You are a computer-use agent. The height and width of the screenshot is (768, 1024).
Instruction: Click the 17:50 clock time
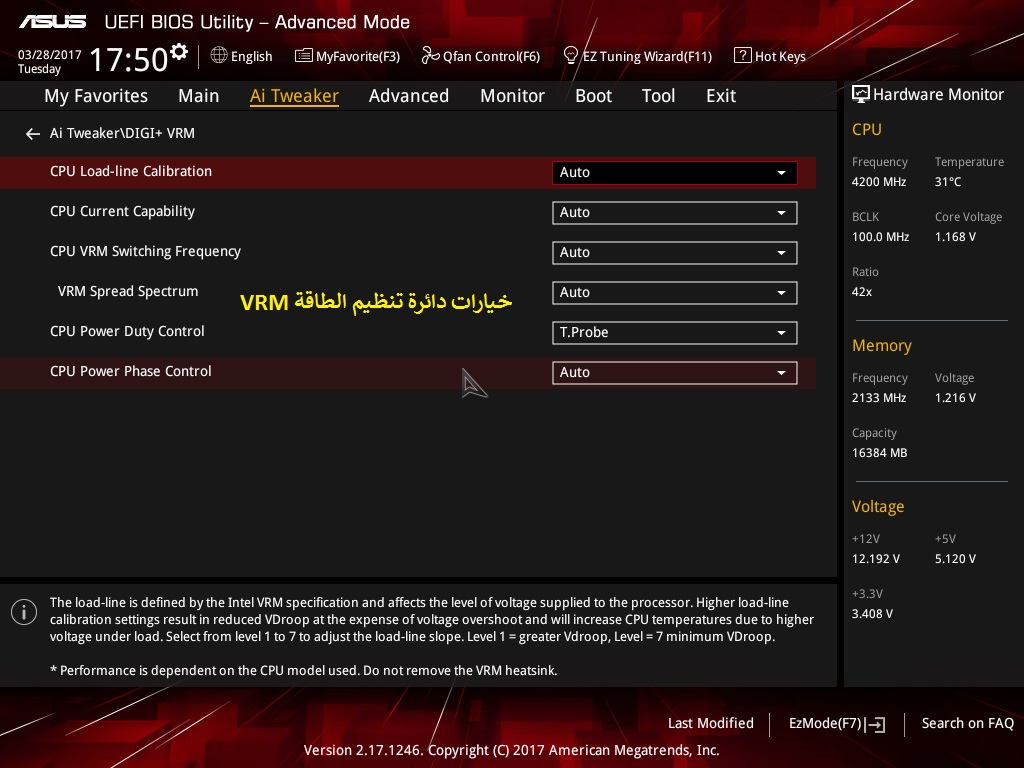pos(129,59)
